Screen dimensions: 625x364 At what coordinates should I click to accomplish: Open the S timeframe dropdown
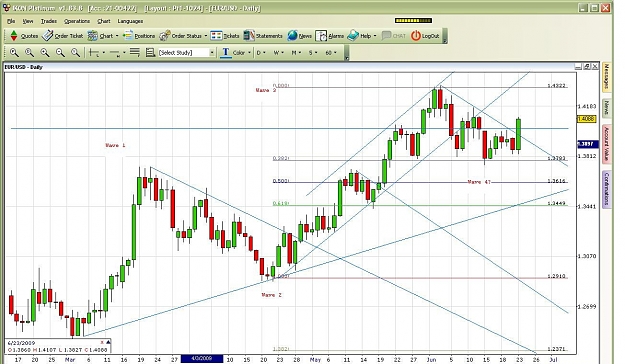(x=313, y=53)
